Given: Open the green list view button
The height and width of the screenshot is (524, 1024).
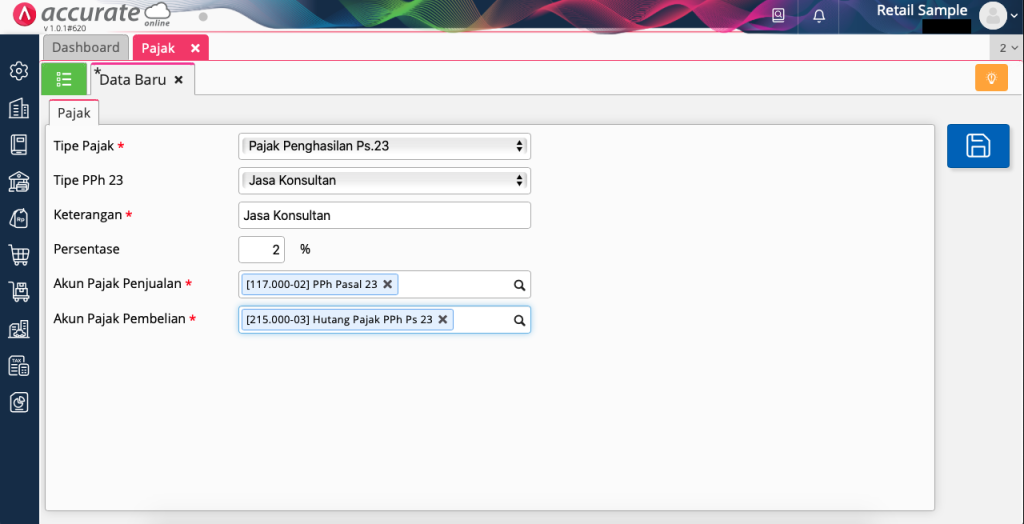Looking at the screenshot, I should coord(64,79).
